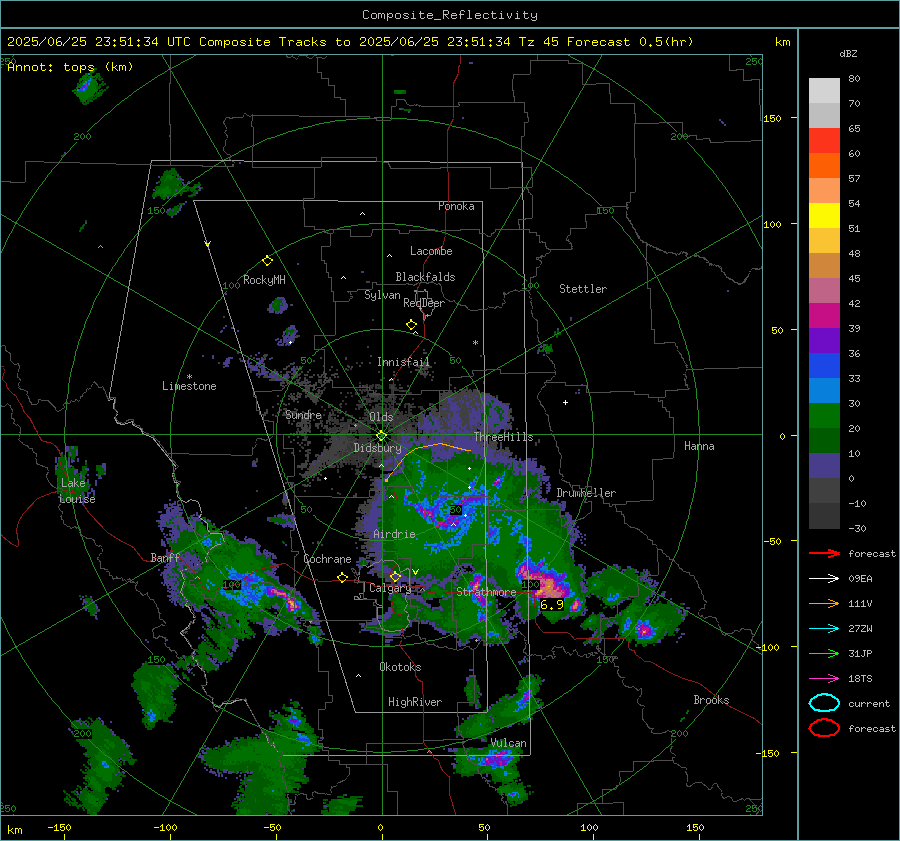Click the Banff label

[x=165, y=558]
